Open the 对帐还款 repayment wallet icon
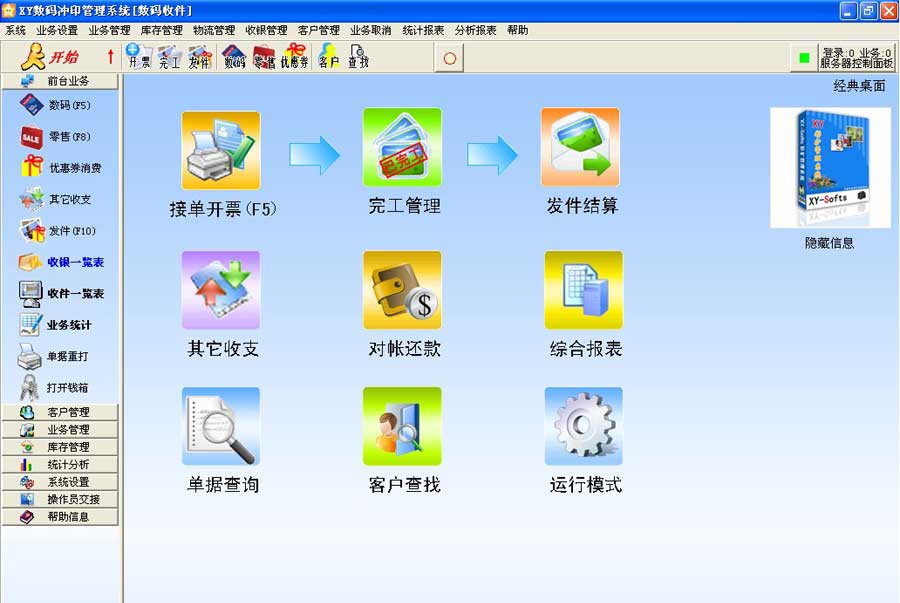This screenshot has width=900, height=603. [x=402, y=290]
